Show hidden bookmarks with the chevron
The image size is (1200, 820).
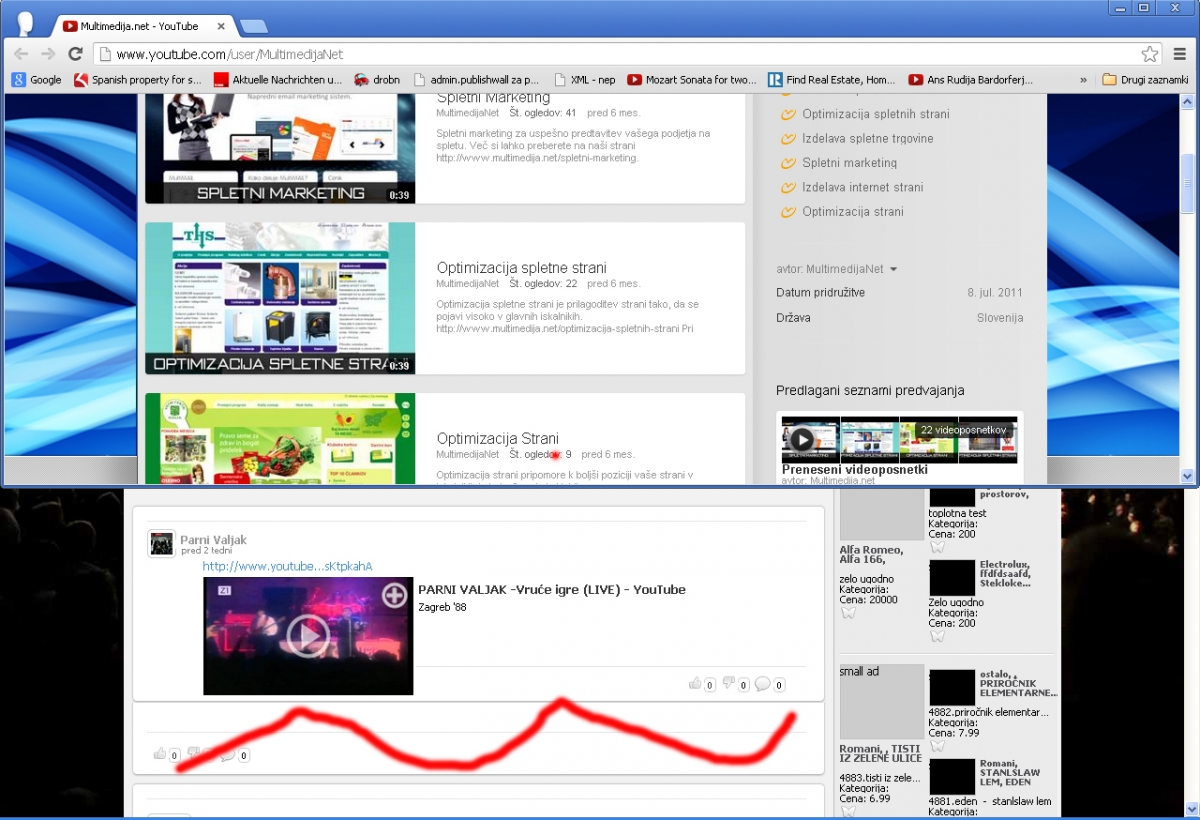[1083, 80]
